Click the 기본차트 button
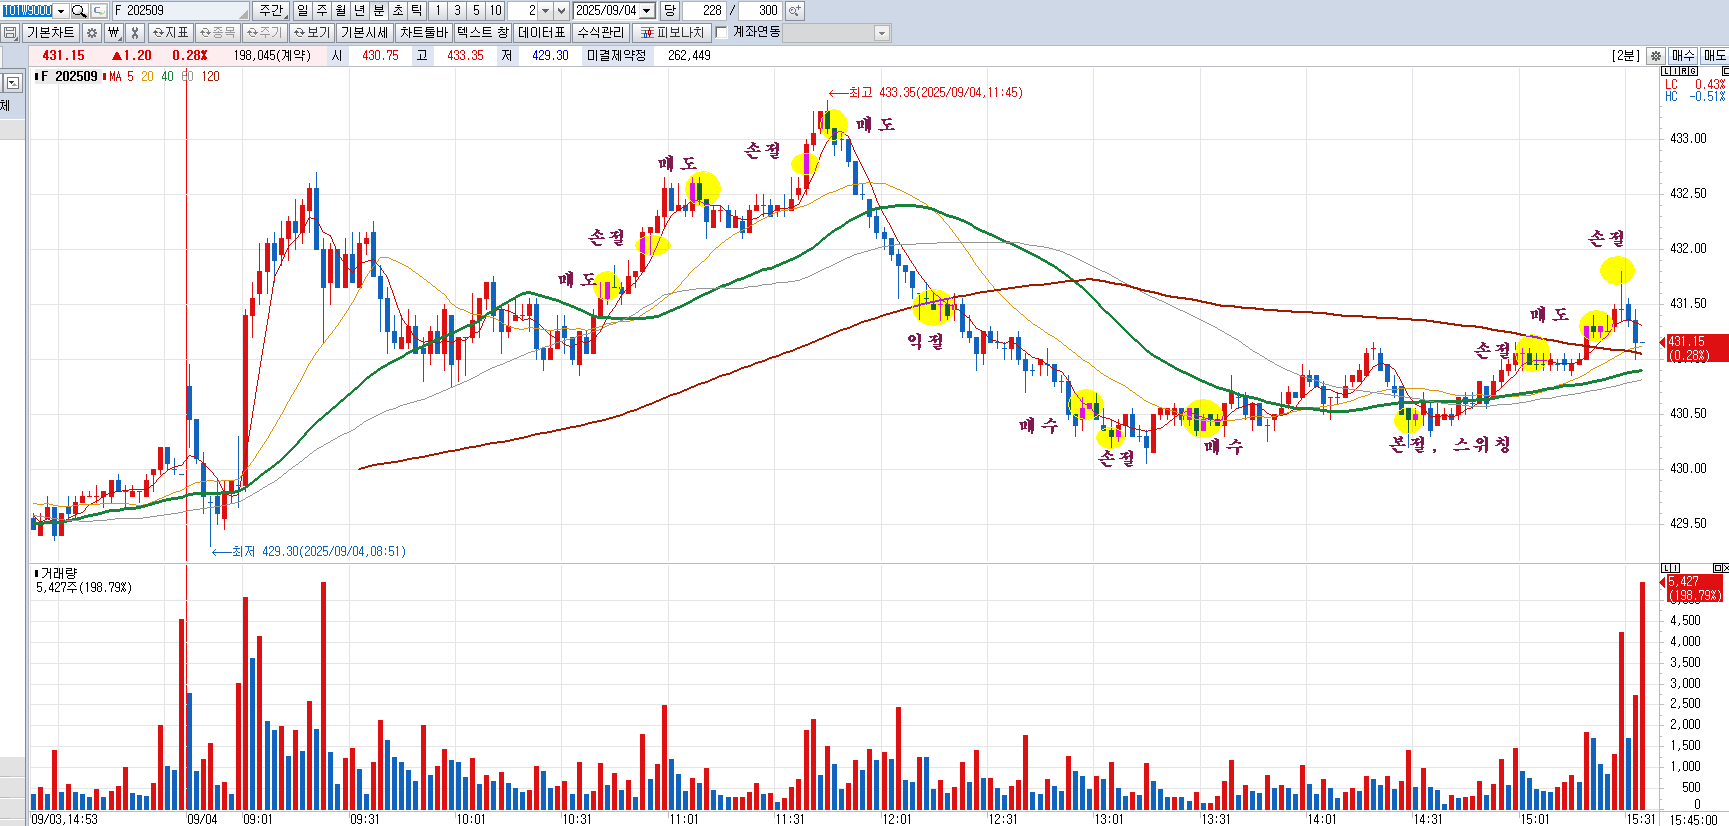Screen dimensions: 1729x826 tap(50, 33)
